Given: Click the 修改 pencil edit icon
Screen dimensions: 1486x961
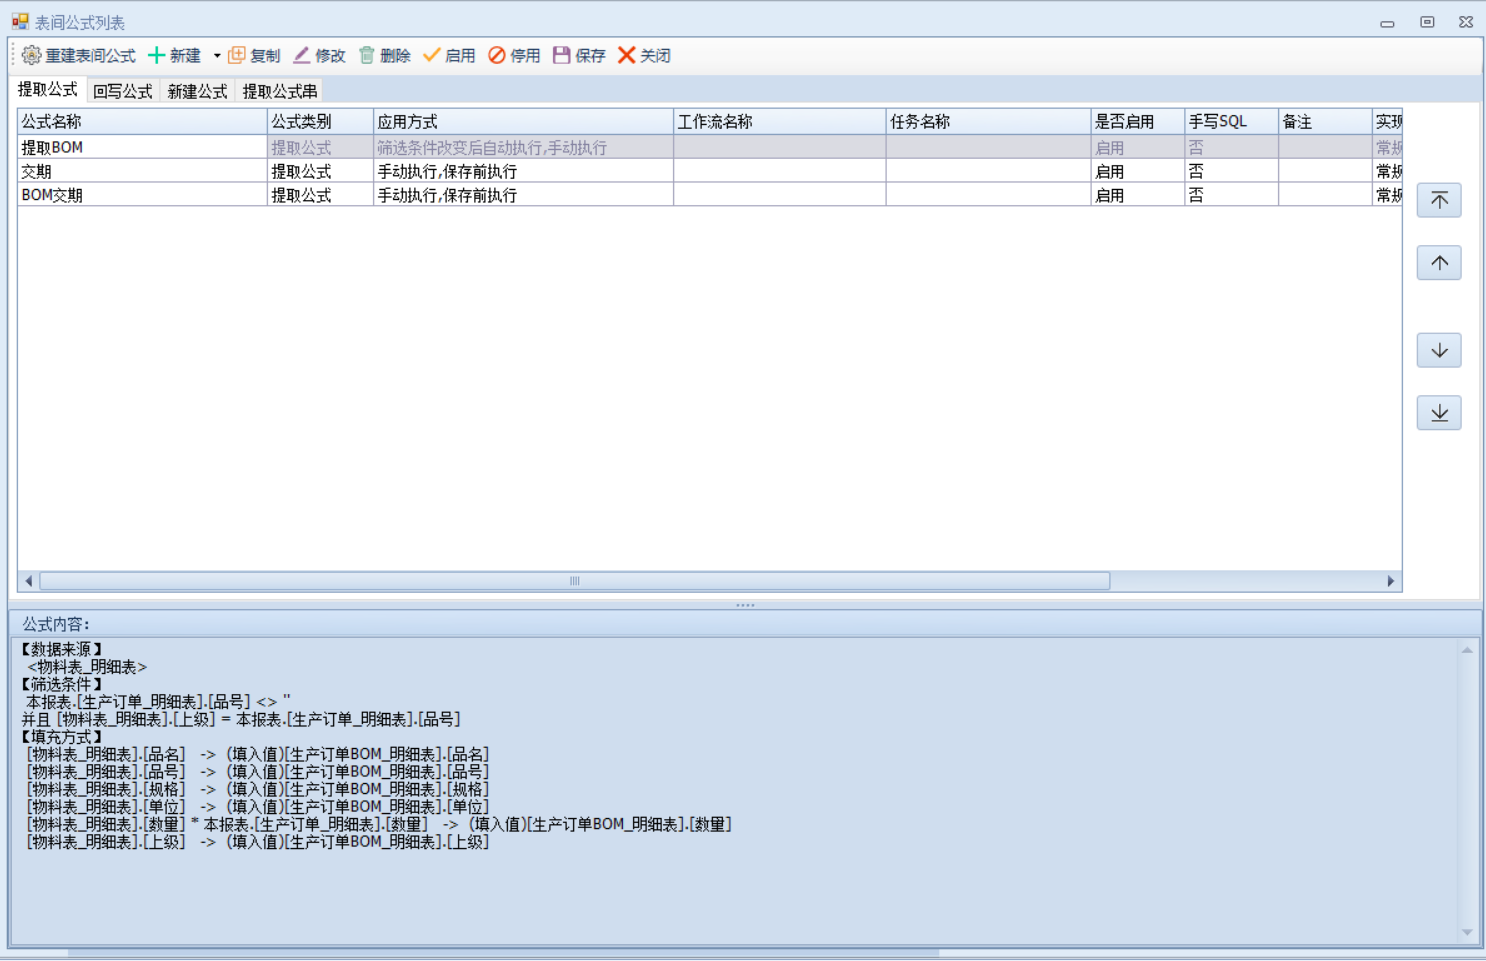Looking at the screenshot, I should click(x=301, y=55).
